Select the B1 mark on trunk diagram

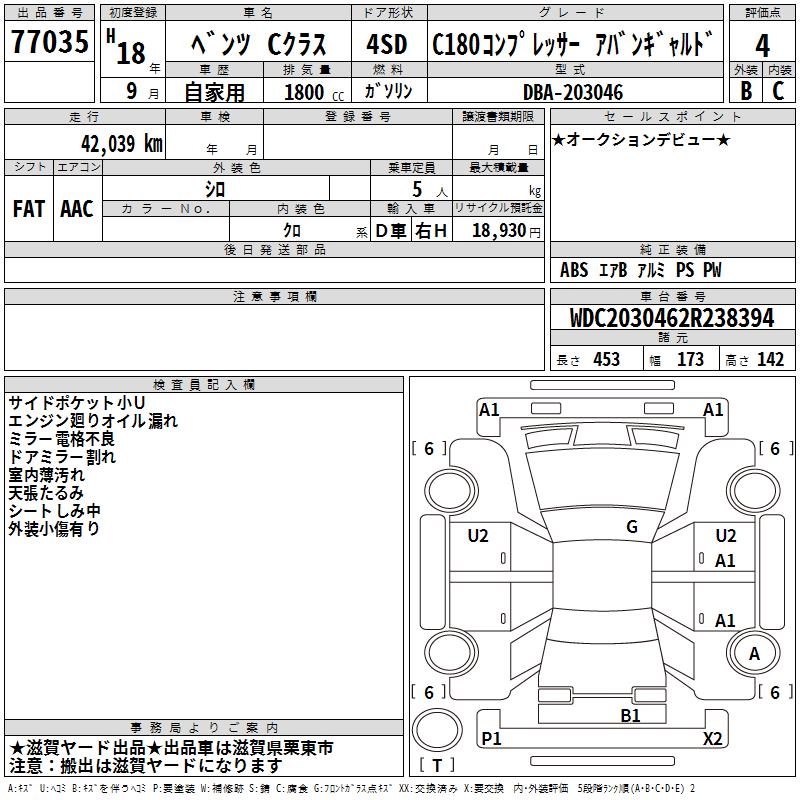630,716
